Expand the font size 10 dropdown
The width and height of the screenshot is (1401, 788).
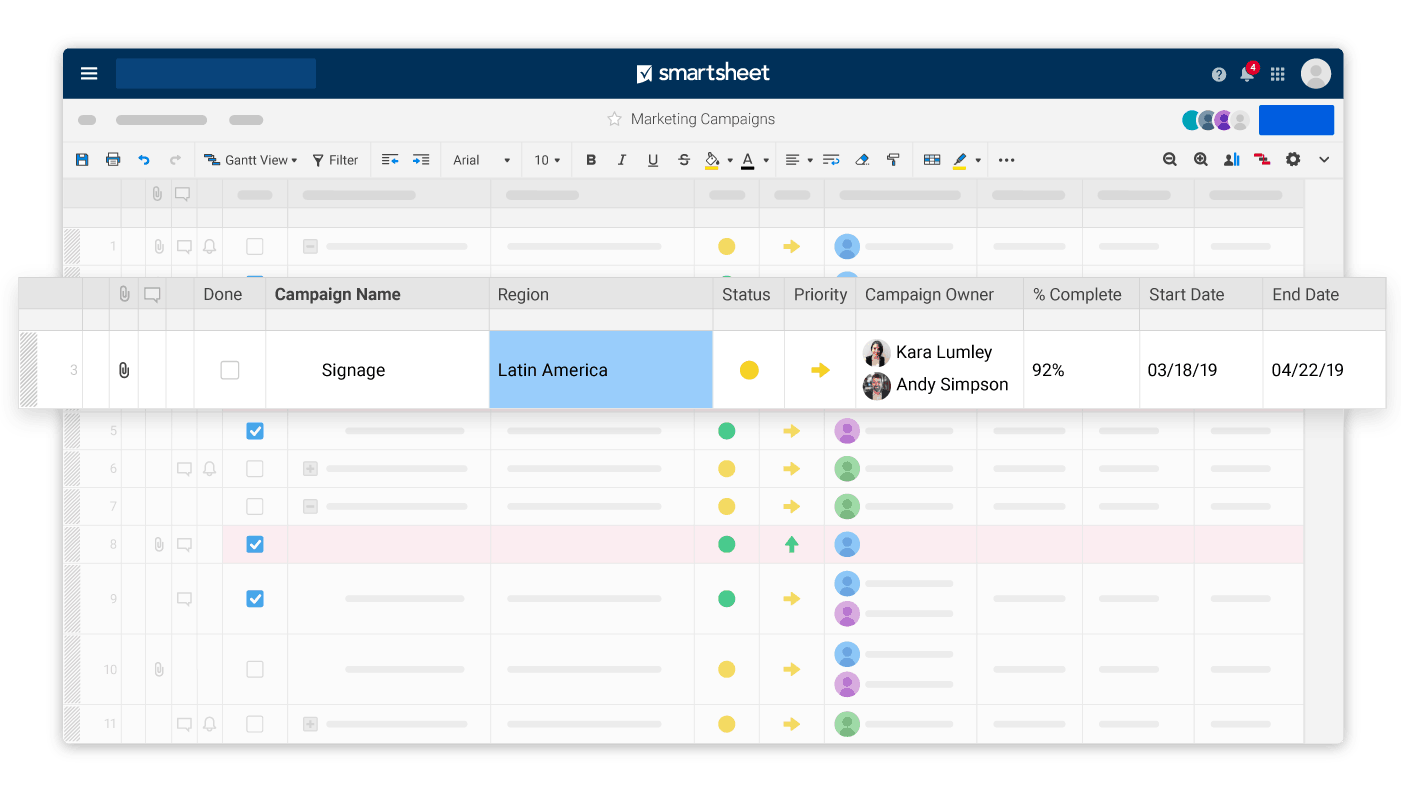click(x=547, y=160)
